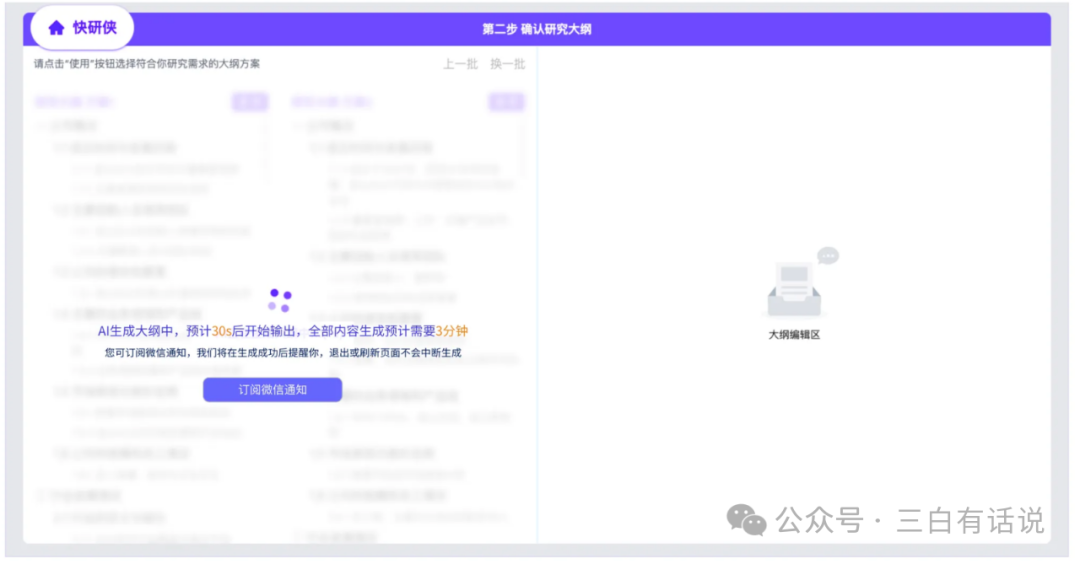Image resolution: width=1080 pixels, height=564 pixels.
Task: Click the instruction text 请点击“使用”按钮
Action: (x=147, y=64)
